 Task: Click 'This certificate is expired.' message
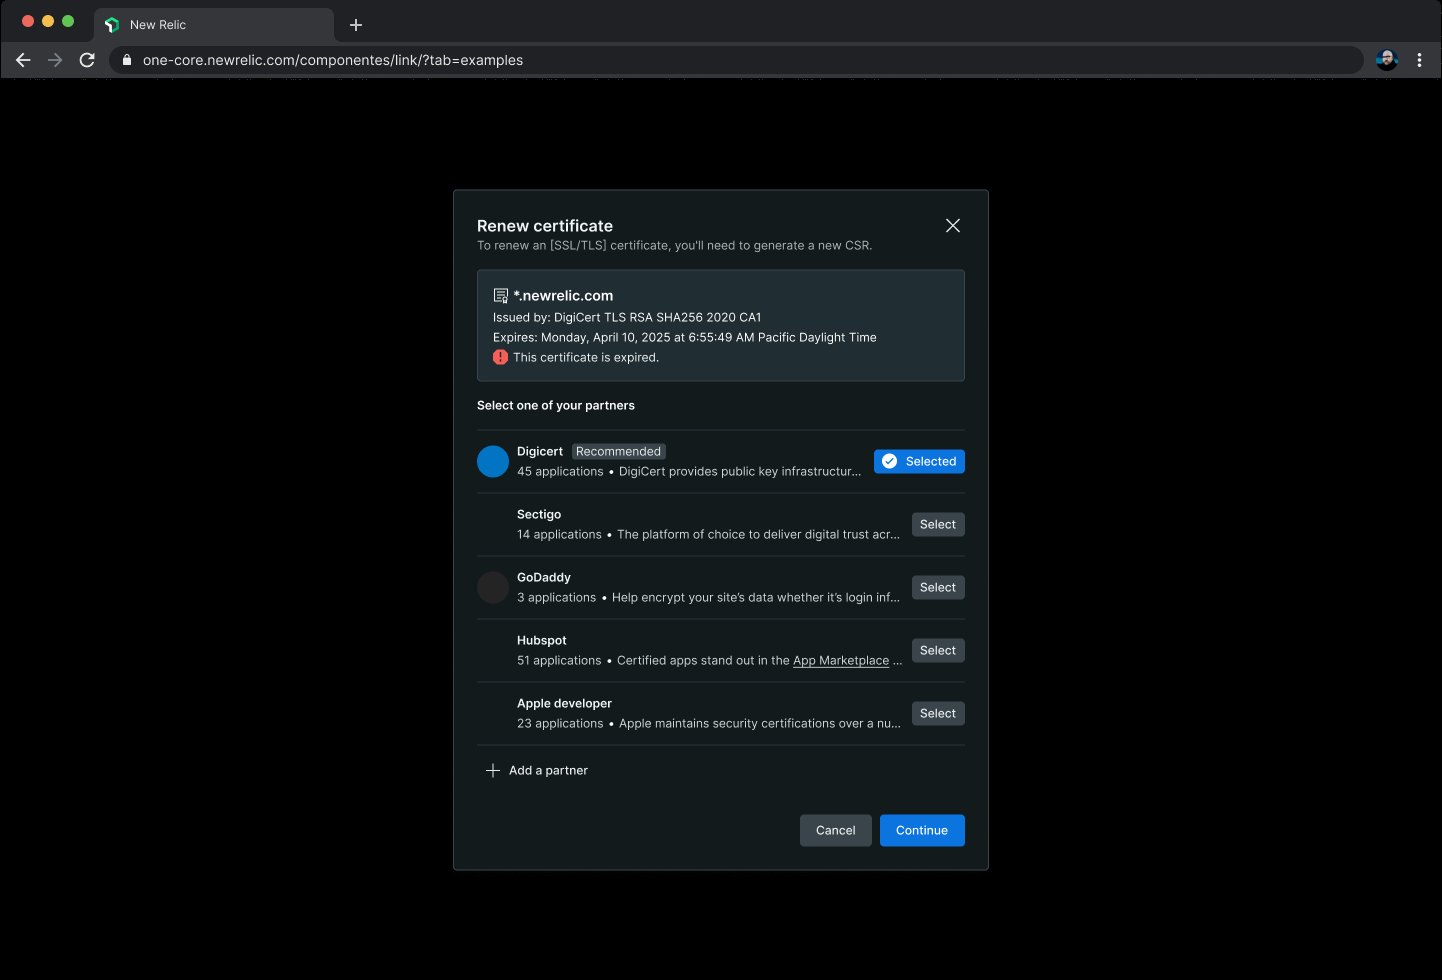586,357
